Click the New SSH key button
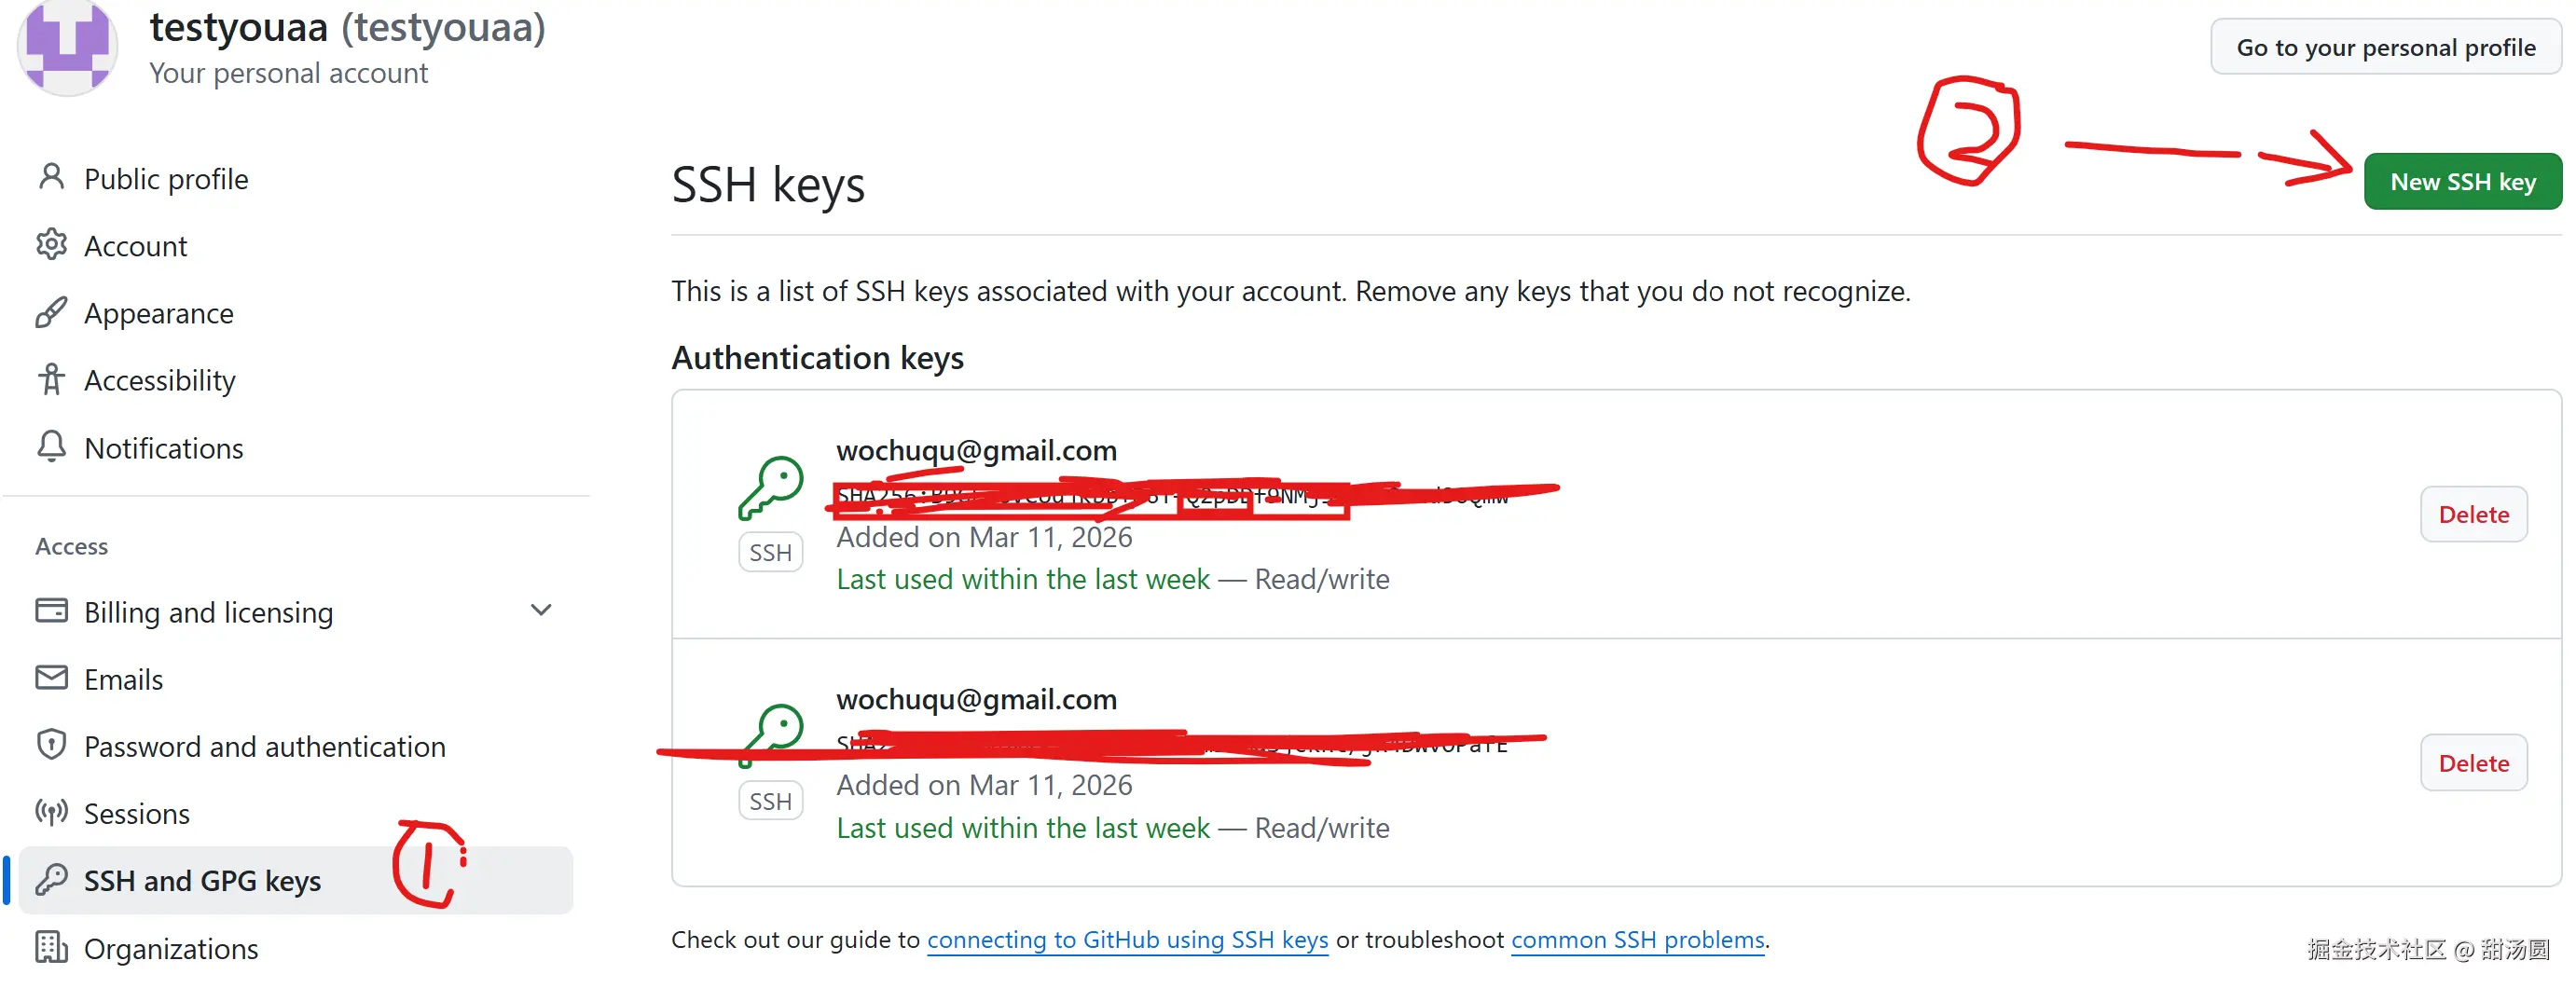Screen dimensions: 2576x988 click(2462, 182)
